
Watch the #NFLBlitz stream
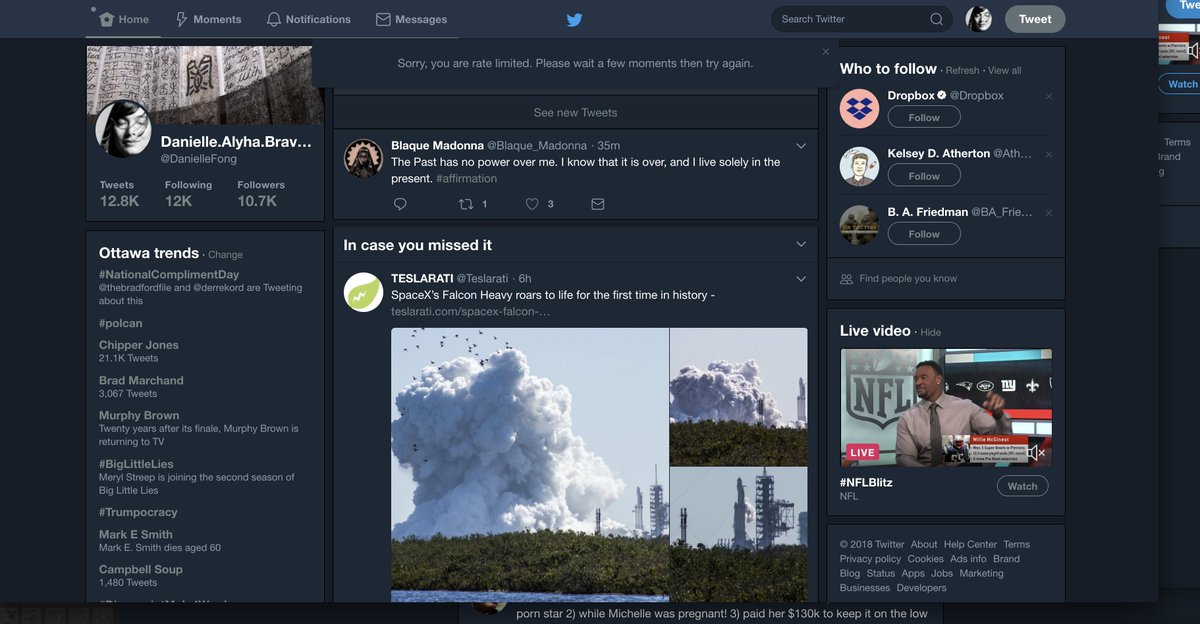[1022, 486]
